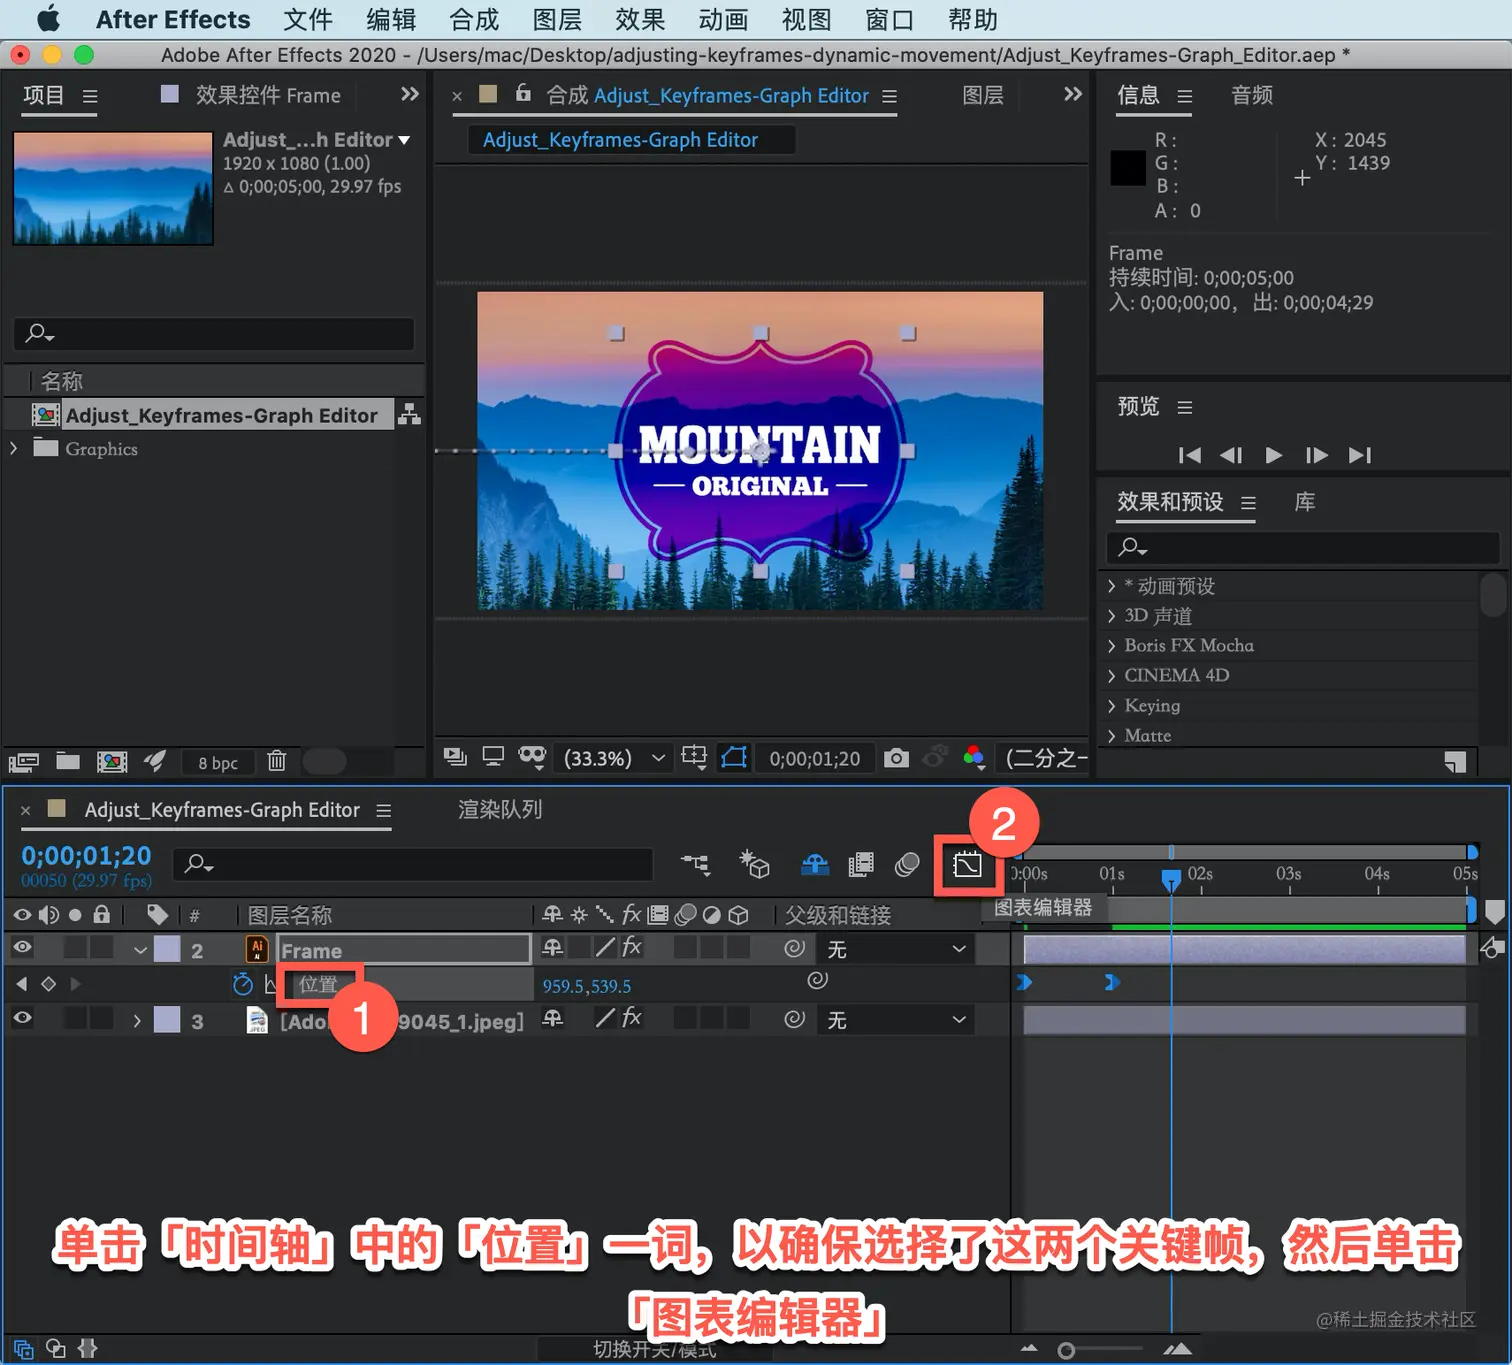Switch to the 音频 (Audio) tab
This screenshot has width=1512, height=1365.
click(x=1252, y=95)
